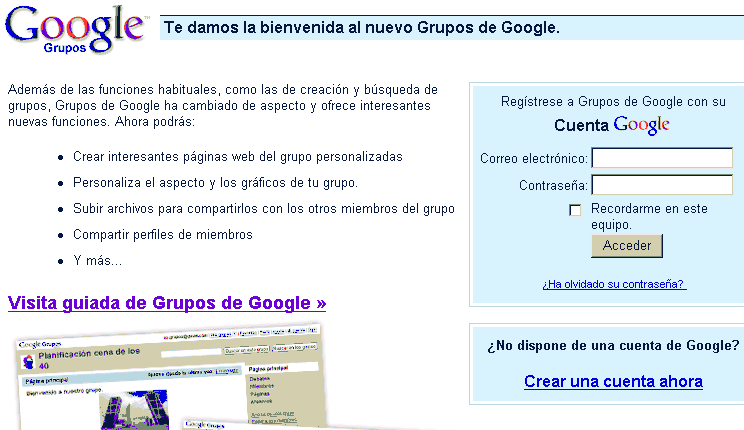
Task: Click text 'Regístrese a Grupos de Google con su'
Action: tap(613, 102)
